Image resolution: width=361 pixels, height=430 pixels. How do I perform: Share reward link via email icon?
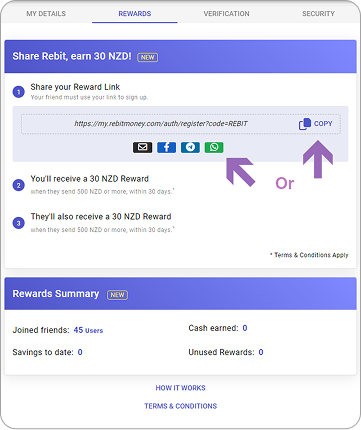143,147
